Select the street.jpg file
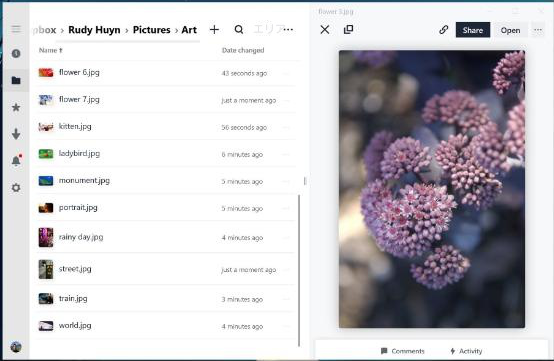This screenshot has width=554, height=361. click(x=165, y=269)
